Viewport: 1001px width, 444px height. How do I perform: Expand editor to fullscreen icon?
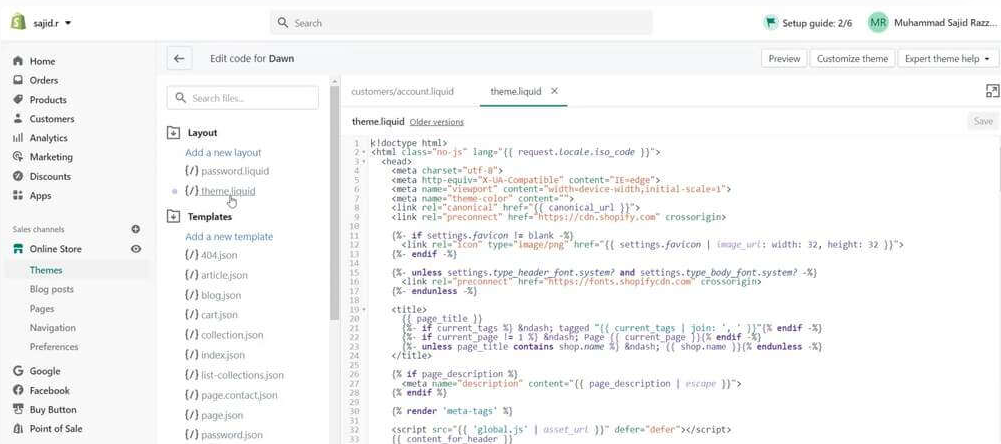(x=992, y=91)
